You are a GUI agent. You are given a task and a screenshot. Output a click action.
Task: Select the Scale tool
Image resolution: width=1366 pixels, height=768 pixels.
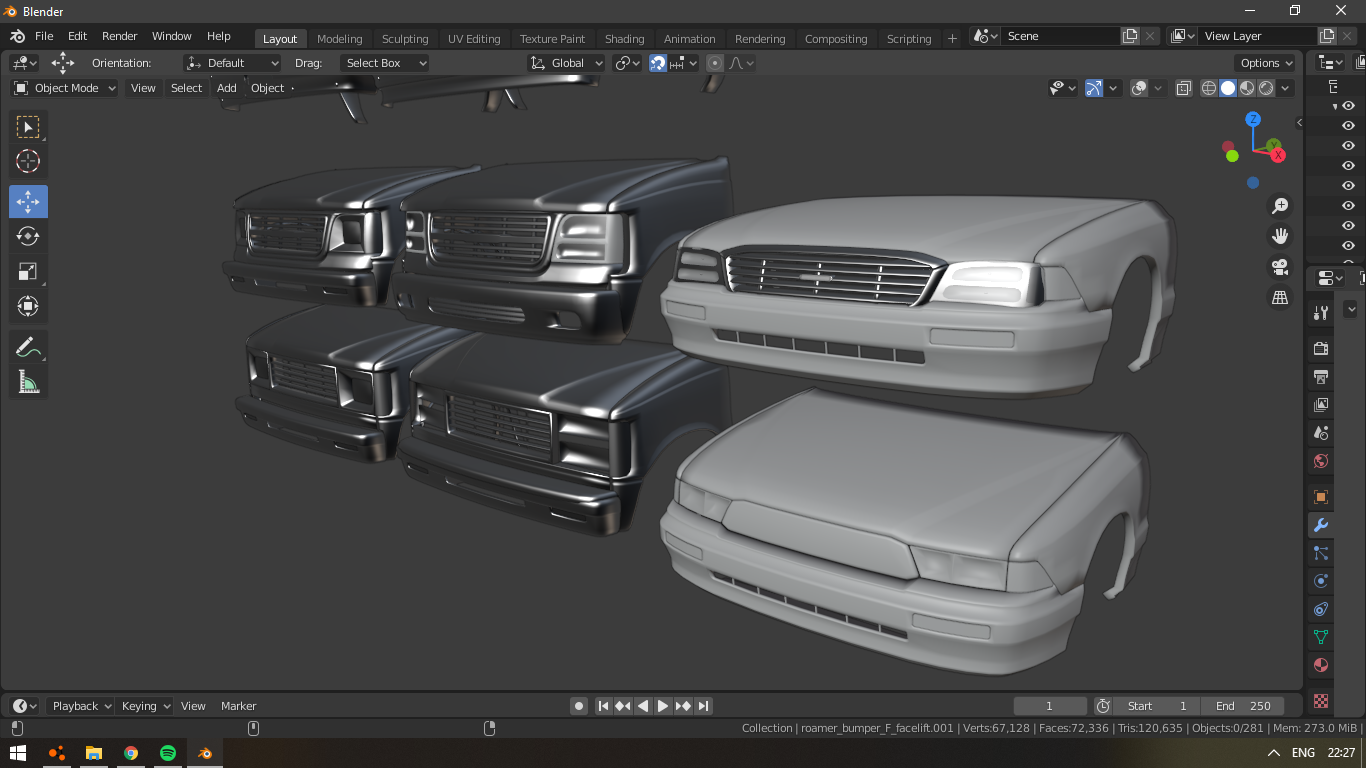(28, 271)
